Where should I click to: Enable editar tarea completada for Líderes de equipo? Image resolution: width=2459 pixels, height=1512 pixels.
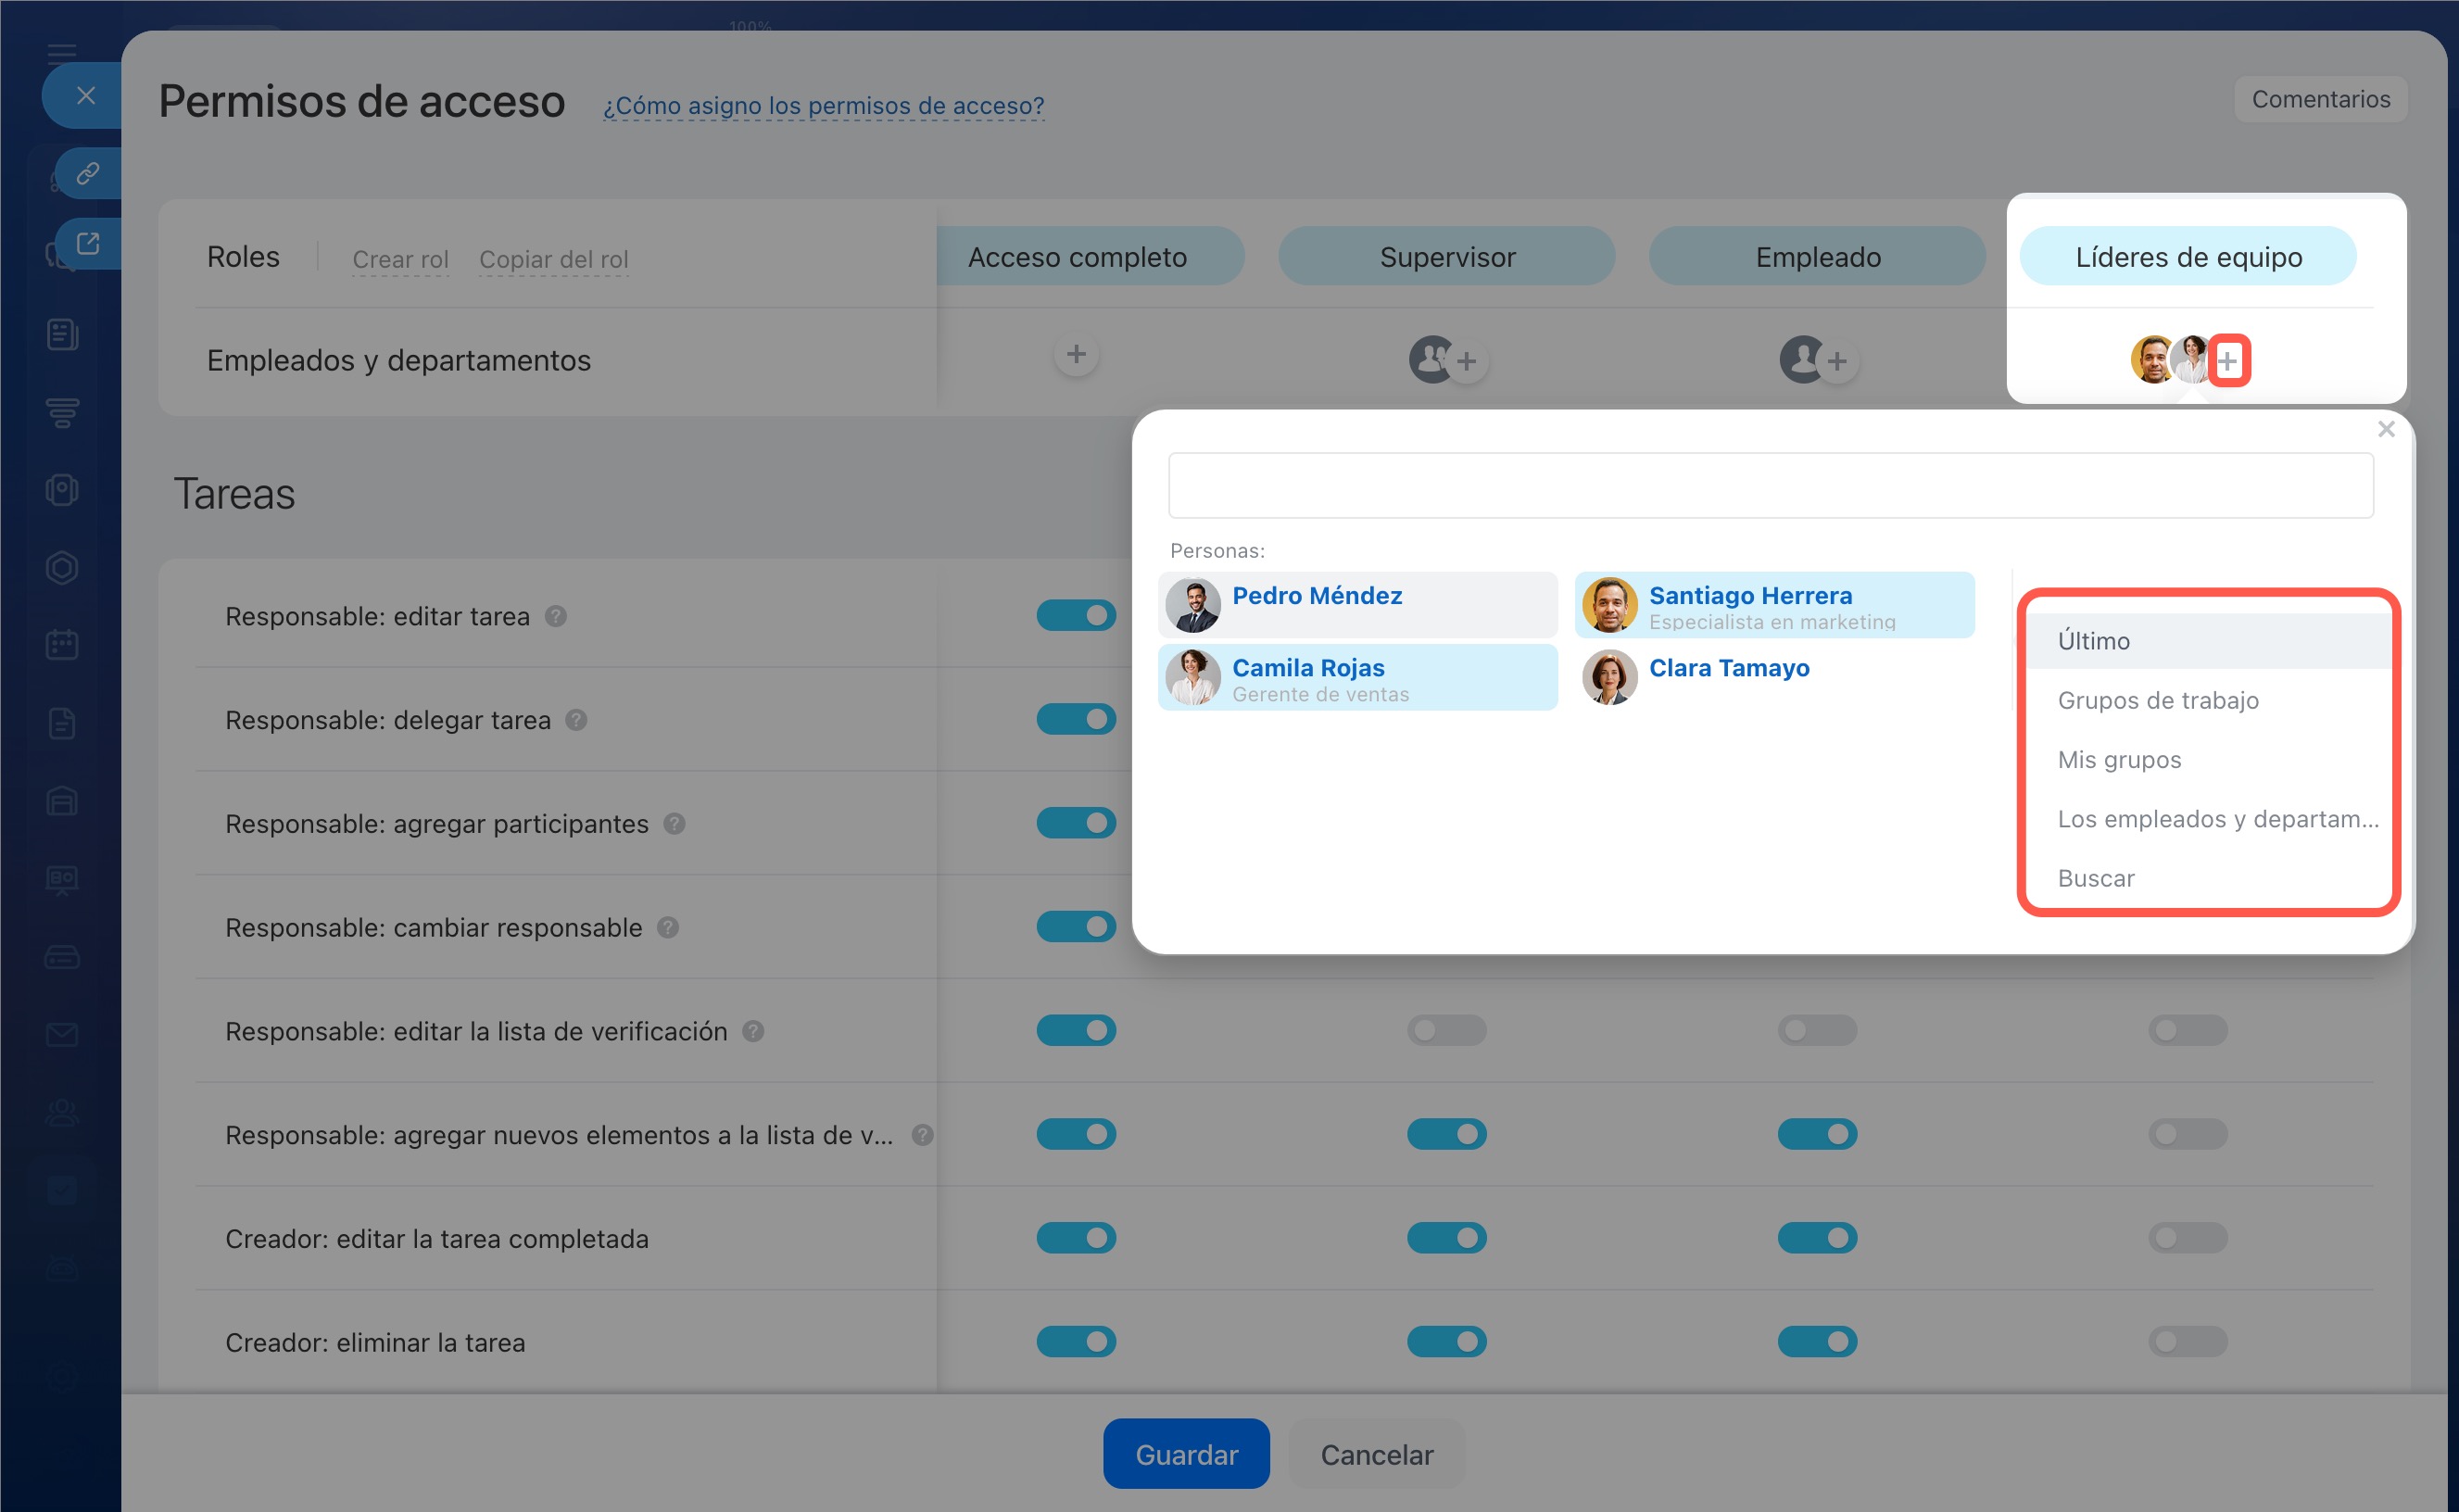[x=2187, y=1238]
